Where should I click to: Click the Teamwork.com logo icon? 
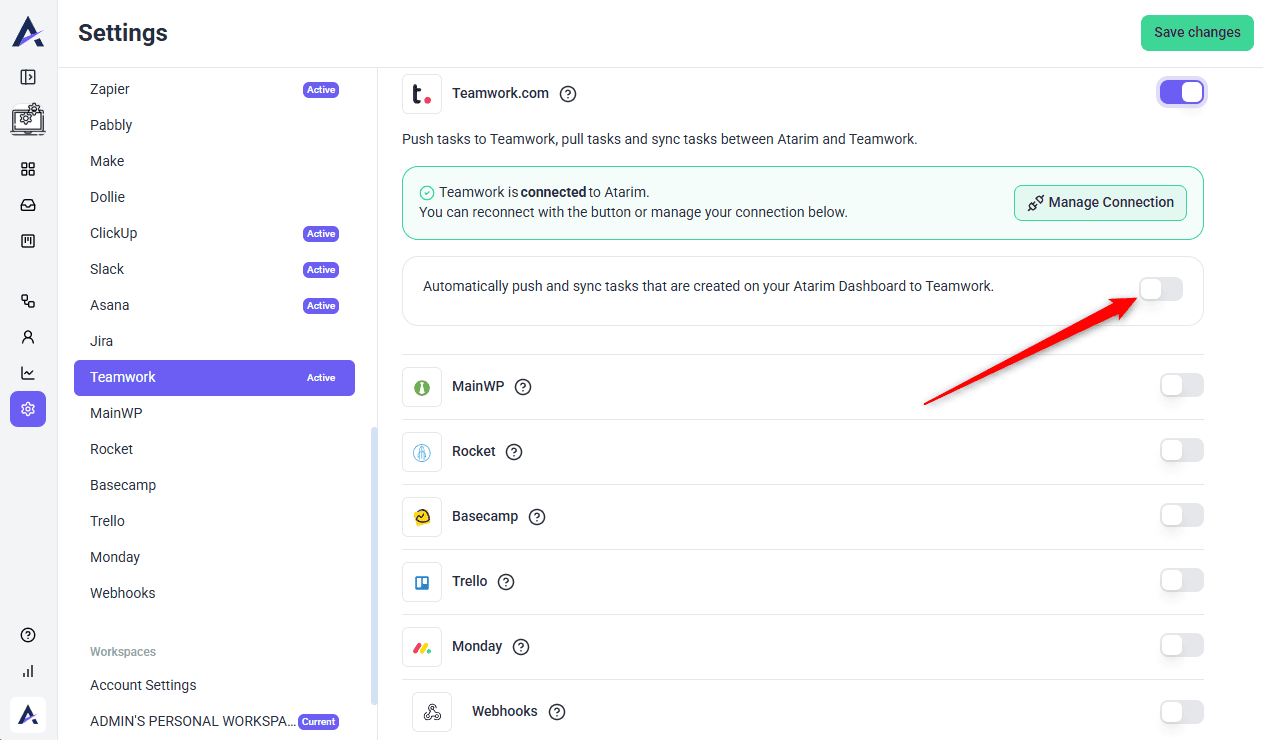click(422, 93)
